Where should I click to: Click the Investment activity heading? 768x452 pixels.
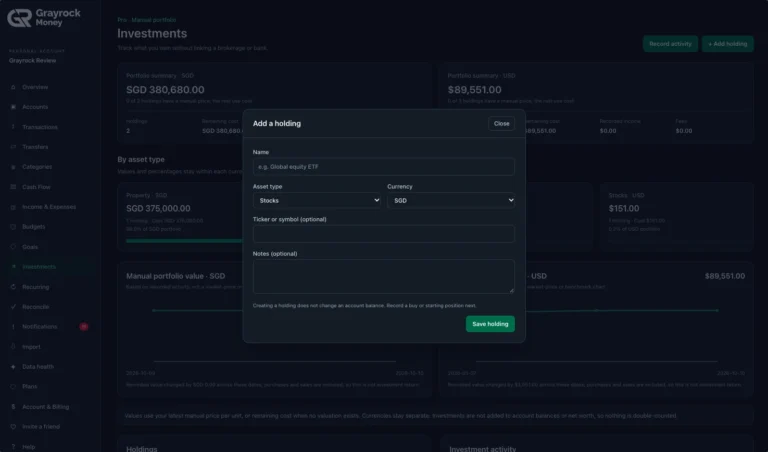(482, 449)
